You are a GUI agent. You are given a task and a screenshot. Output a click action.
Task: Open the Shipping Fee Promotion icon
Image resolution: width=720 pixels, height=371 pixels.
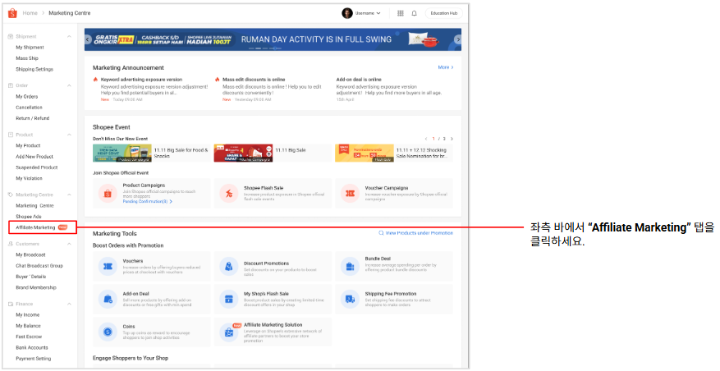pos(350,299)
